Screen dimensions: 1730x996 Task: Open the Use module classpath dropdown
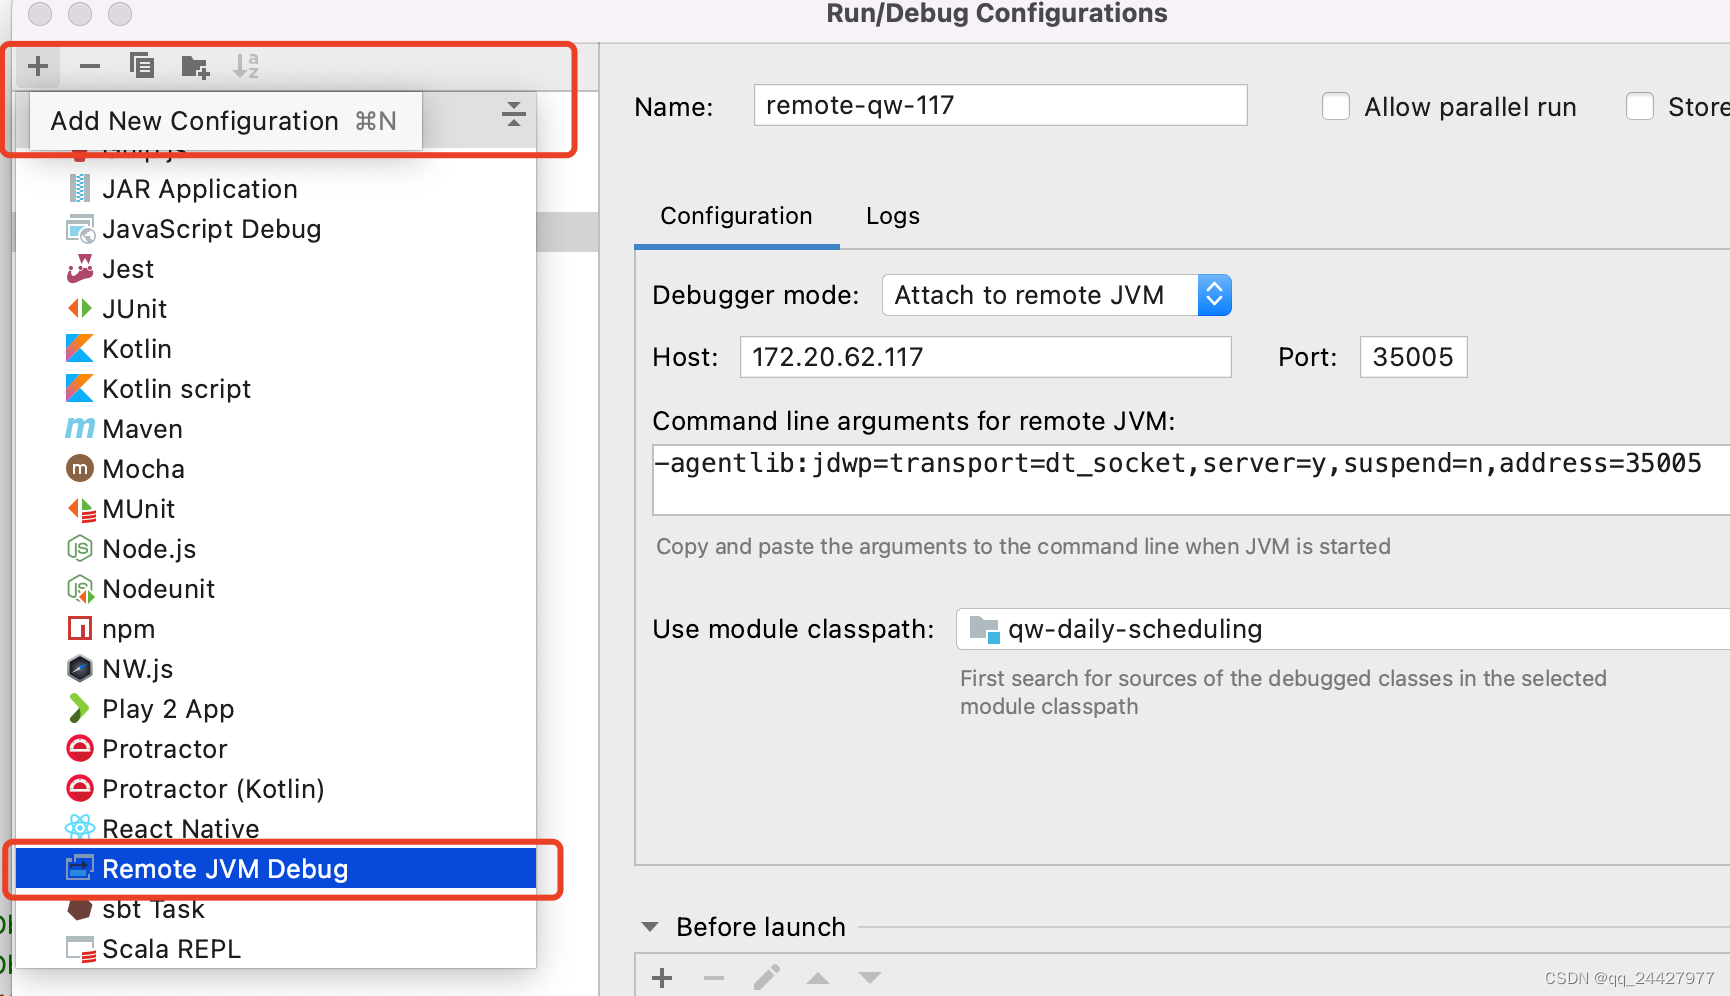(x=1343, y=629)
